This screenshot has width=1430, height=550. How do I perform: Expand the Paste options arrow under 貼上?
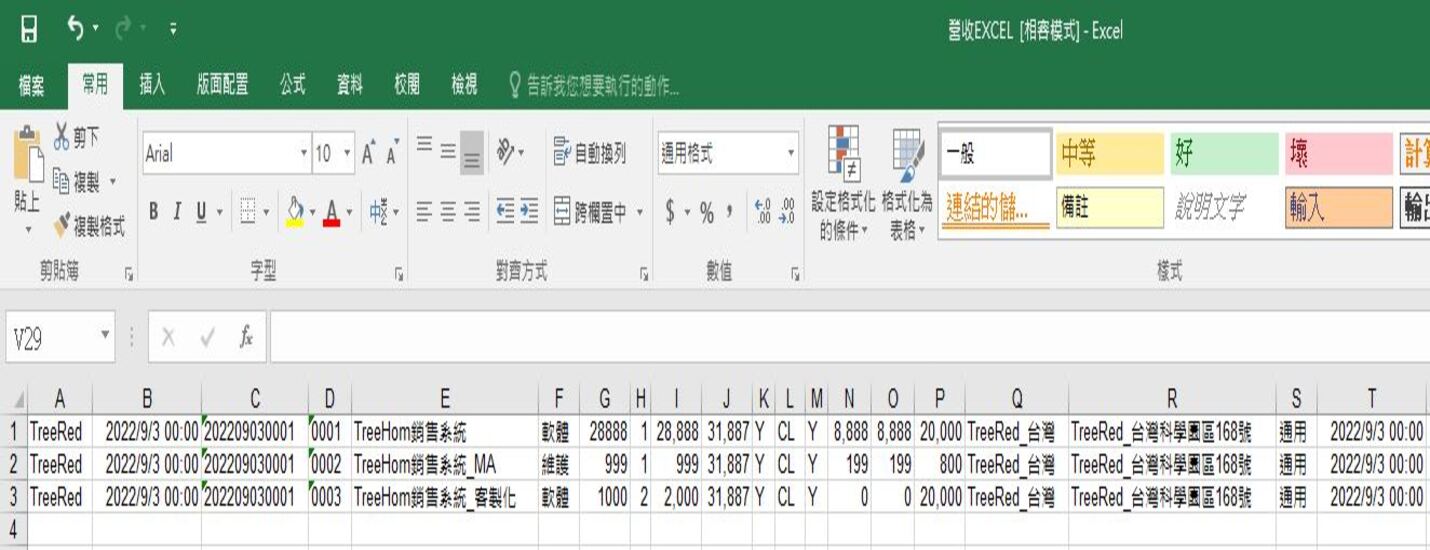27,229
